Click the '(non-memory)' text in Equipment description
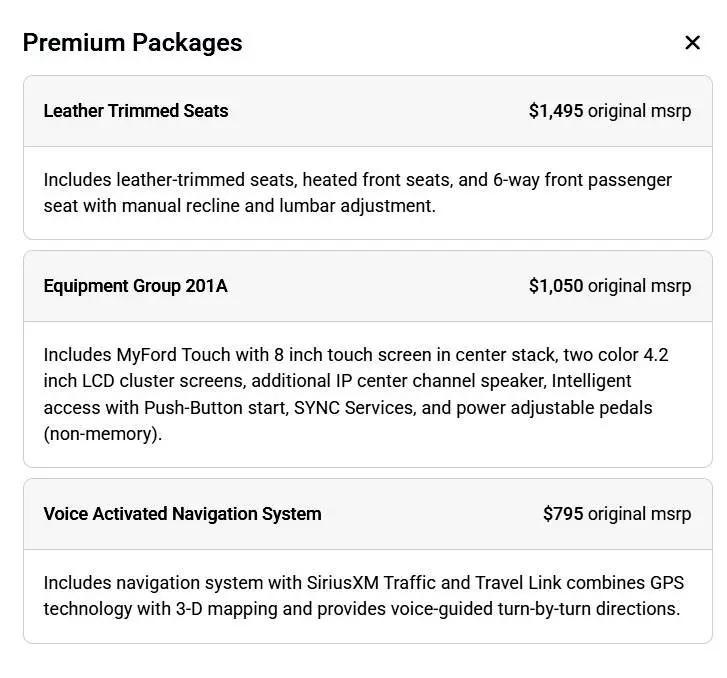 click(x=102, y=435)
